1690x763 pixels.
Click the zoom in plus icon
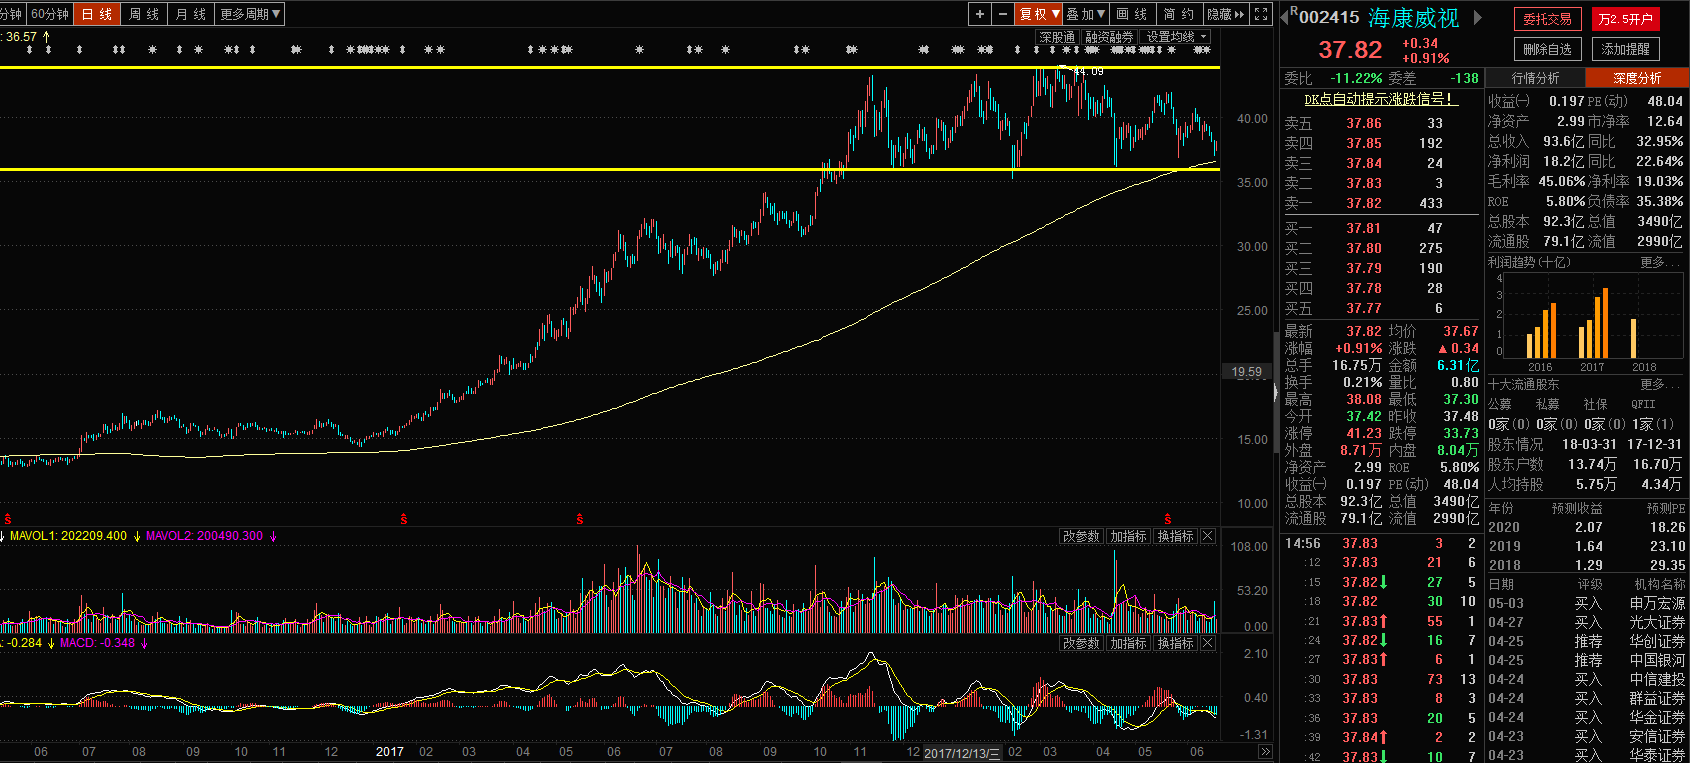coord(980,14)
